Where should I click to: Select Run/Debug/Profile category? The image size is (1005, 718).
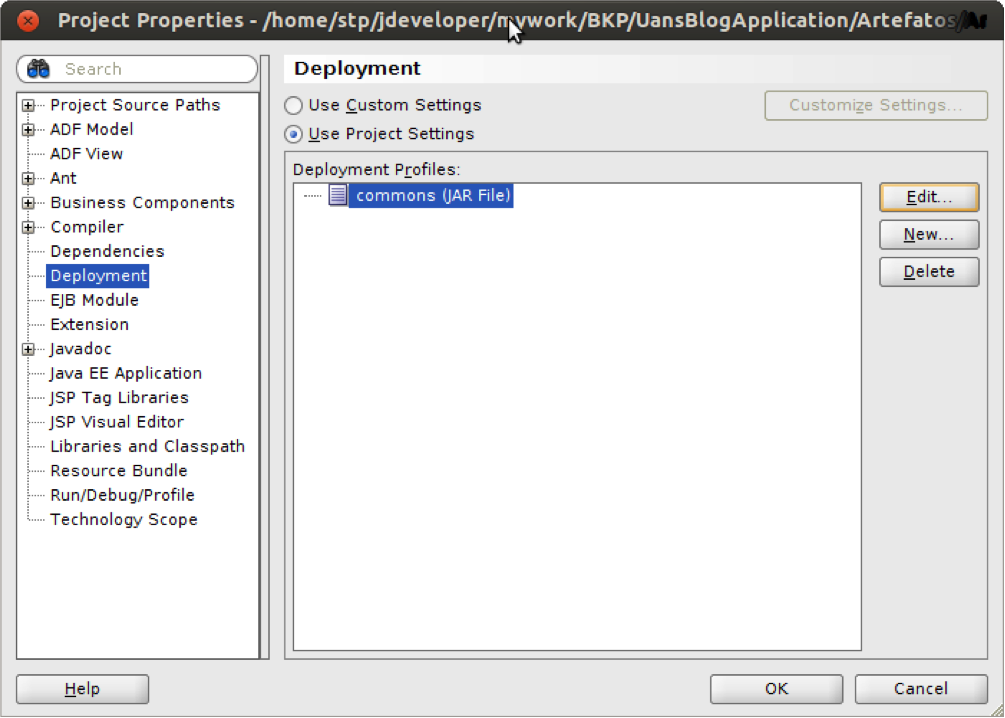(x=122, y=495)
